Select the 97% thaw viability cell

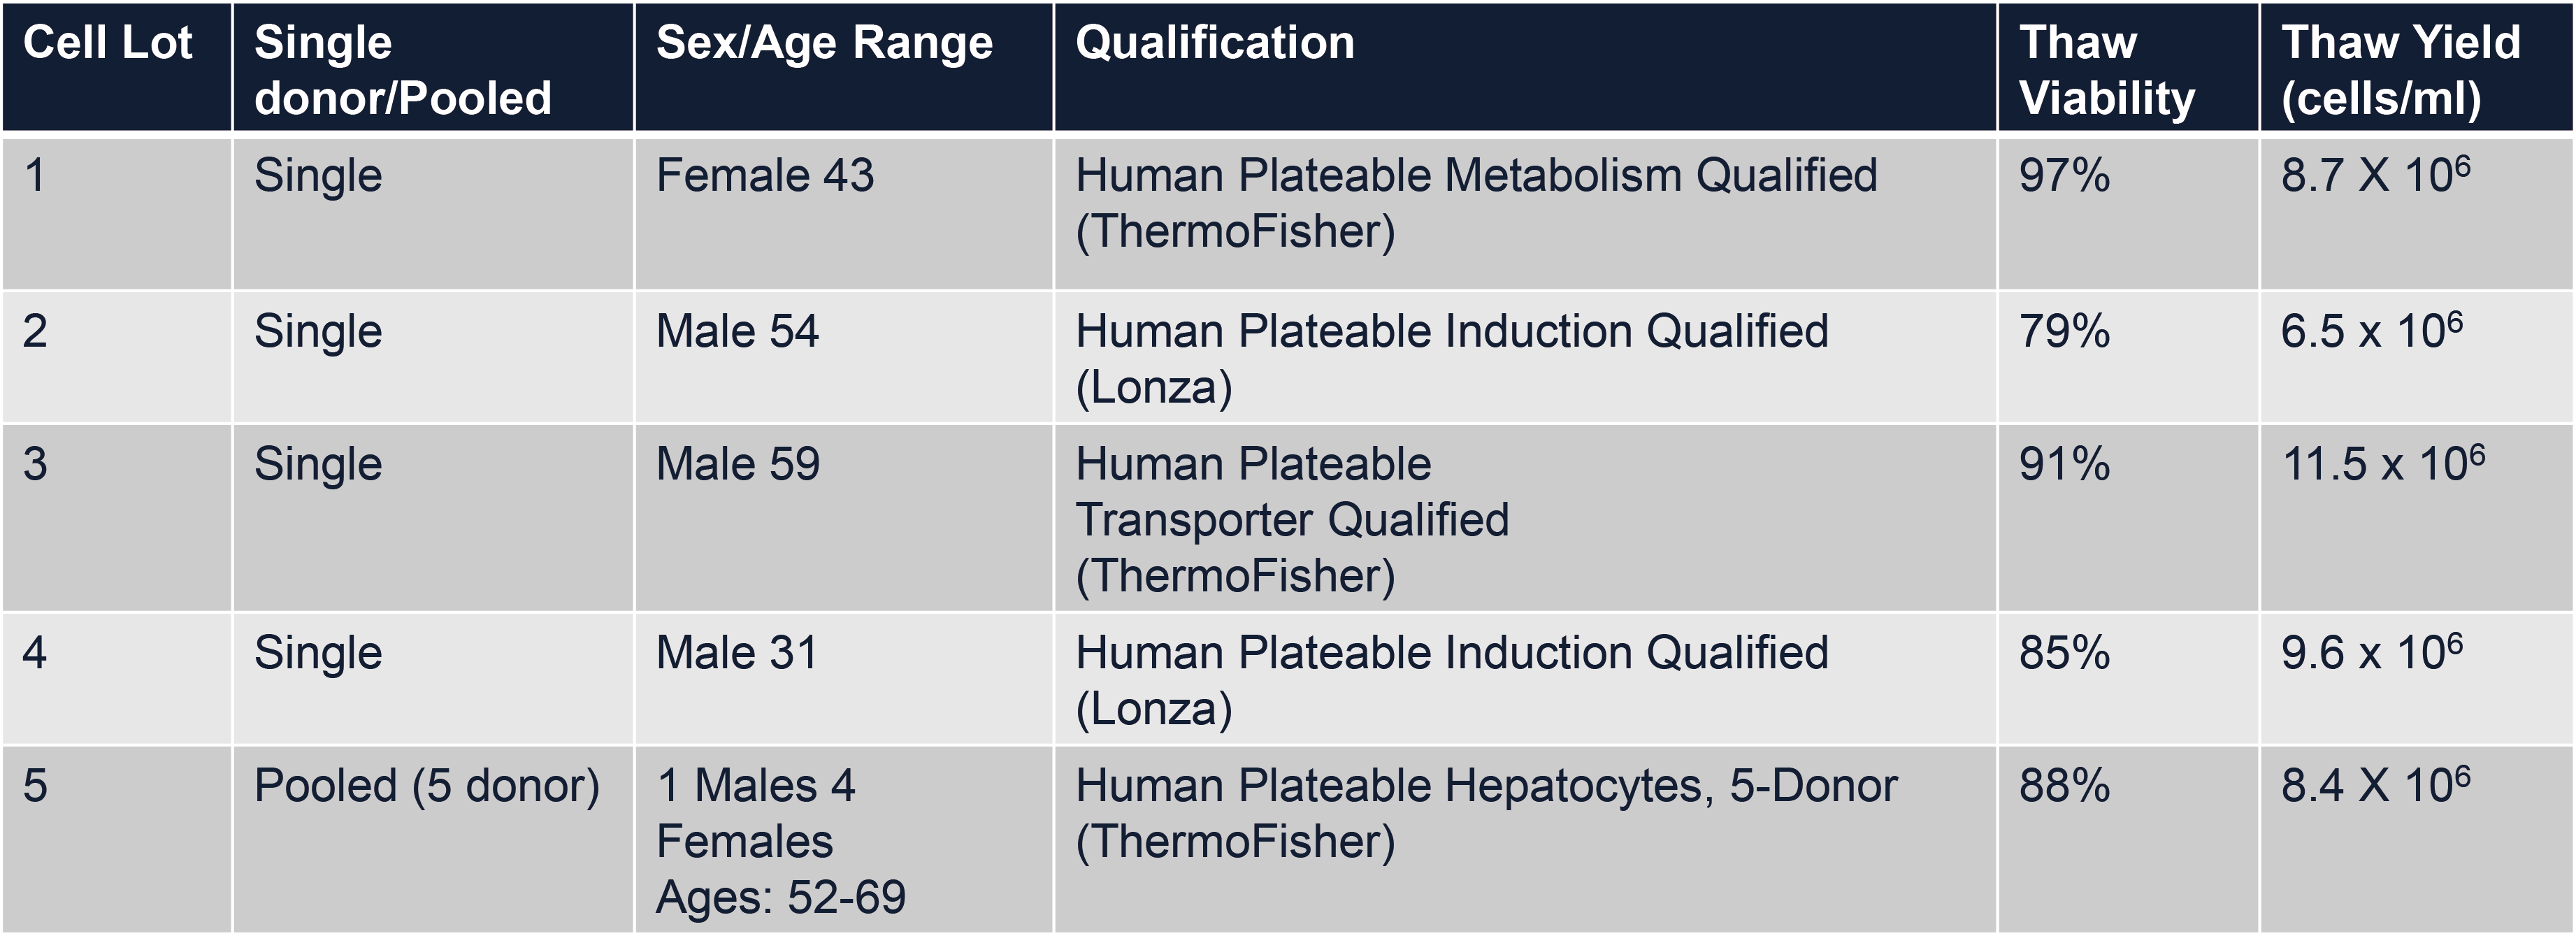2064,176
